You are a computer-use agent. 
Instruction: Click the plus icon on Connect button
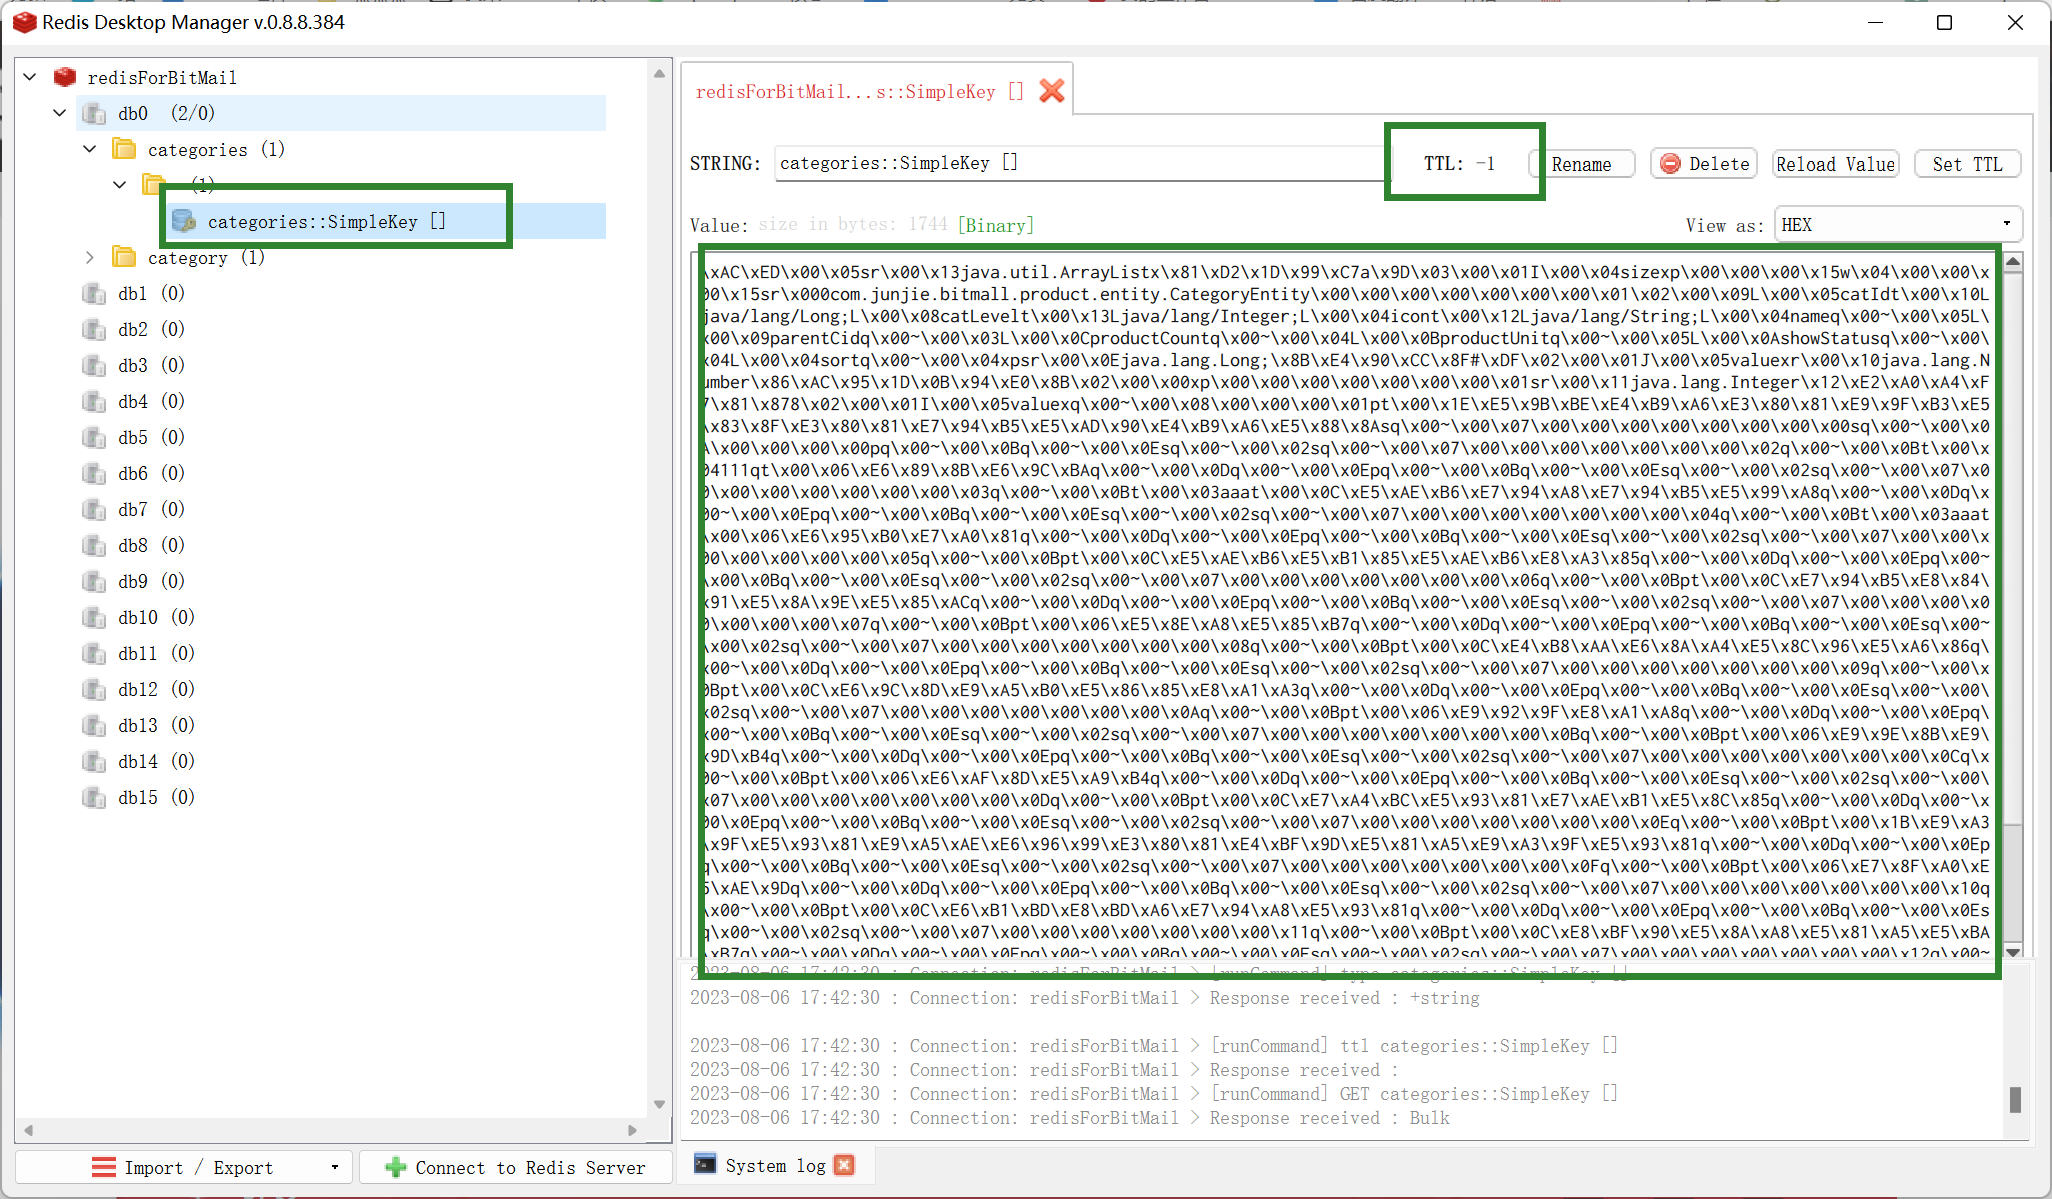(x=395, y=1167)
